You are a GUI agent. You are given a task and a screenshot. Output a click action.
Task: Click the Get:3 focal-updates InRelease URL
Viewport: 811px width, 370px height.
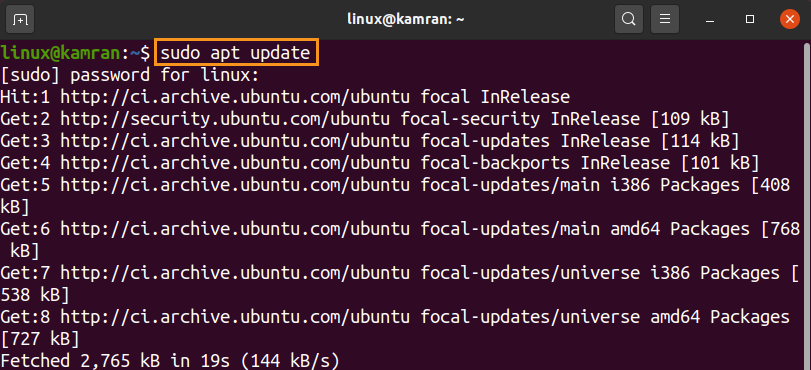click(x=235, y=141)
